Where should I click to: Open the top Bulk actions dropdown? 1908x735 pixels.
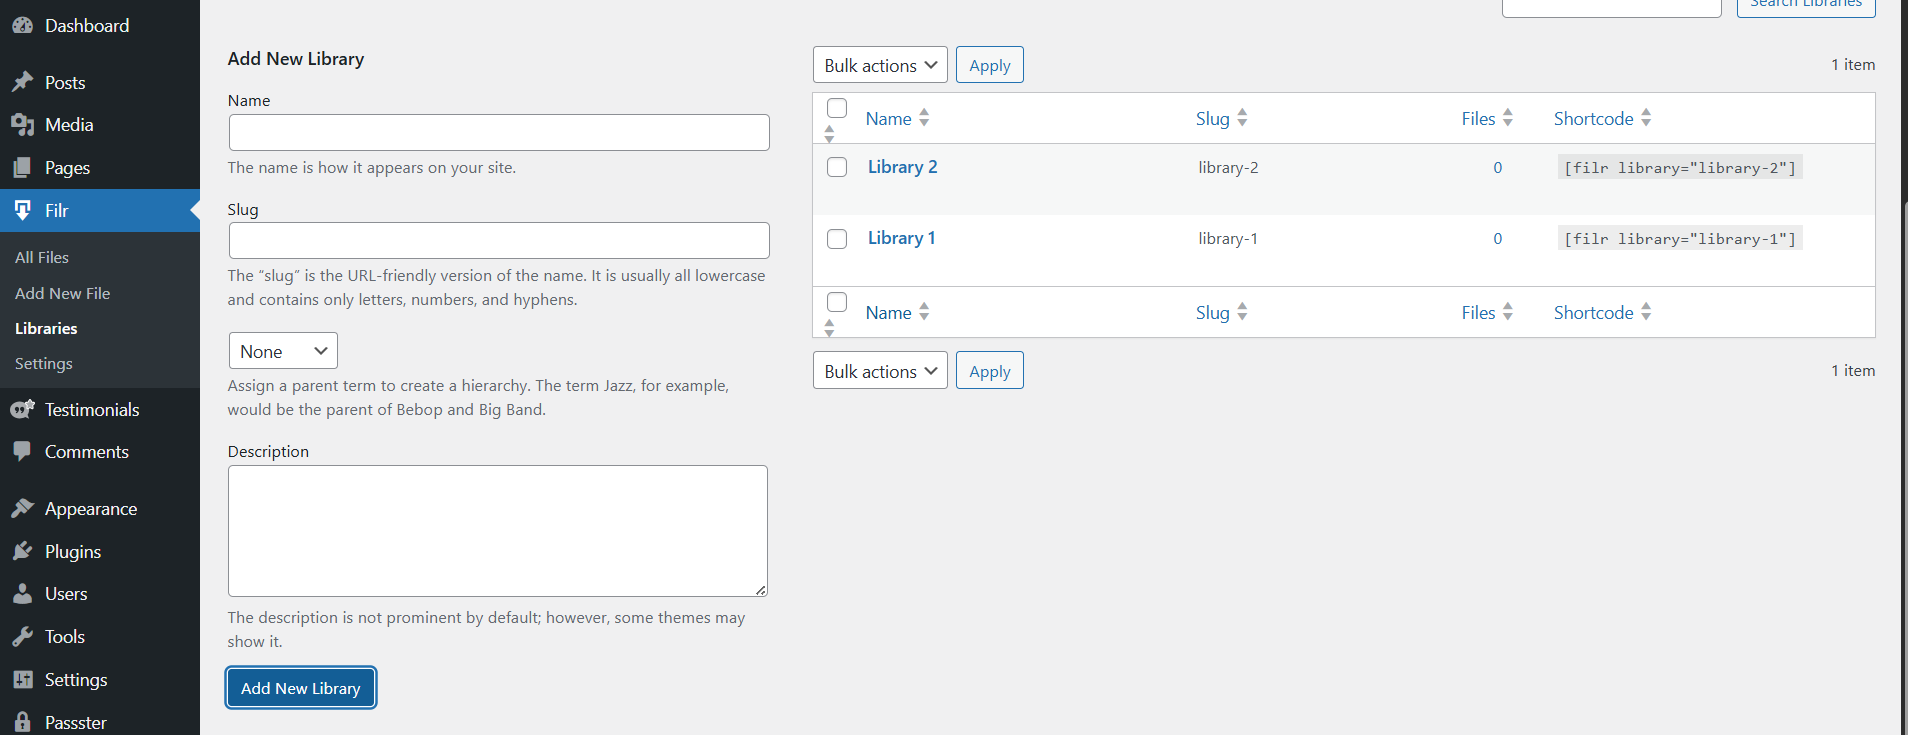pyautogui.click(x=880, y=65)
